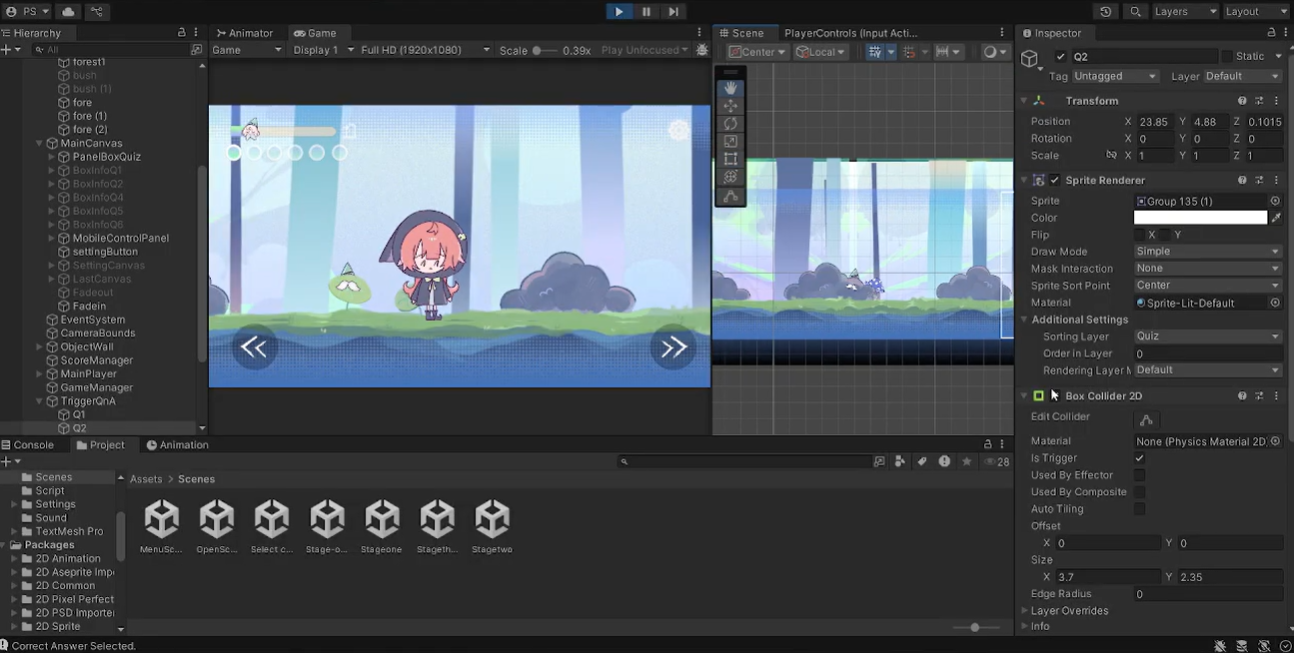The height and width of the screenshot is (653, 1294).
Task: Click the Size X input field of collider
Action: pos(1107,577)
